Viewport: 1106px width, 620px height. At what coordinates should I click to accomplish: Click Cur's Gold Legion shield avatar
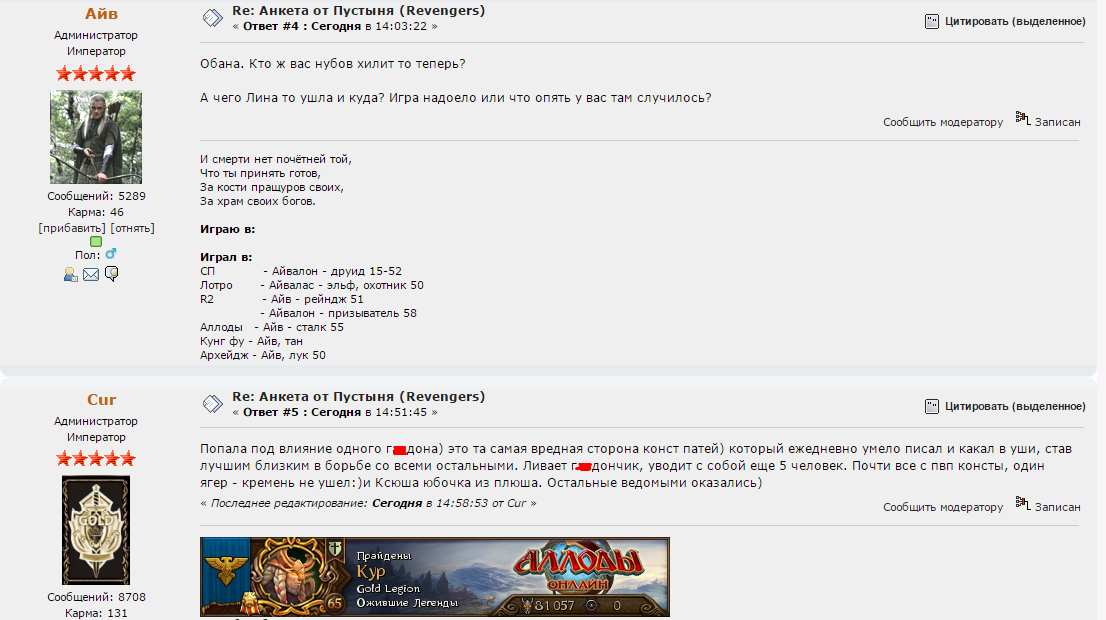pos(96,530)
